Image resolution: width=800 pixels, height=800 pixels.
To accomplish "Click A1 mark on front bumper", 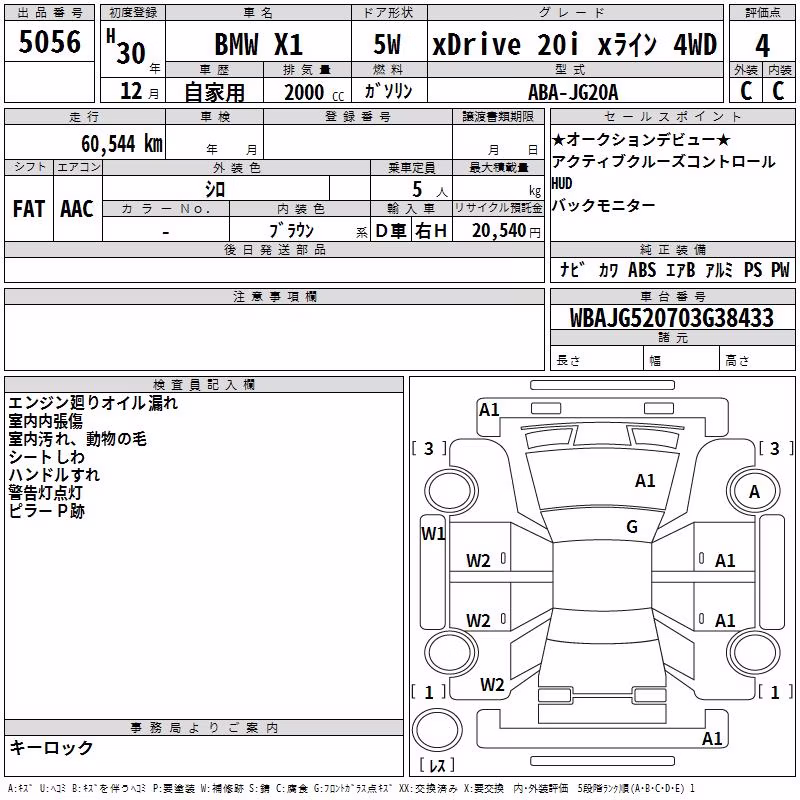I will 489,410.
